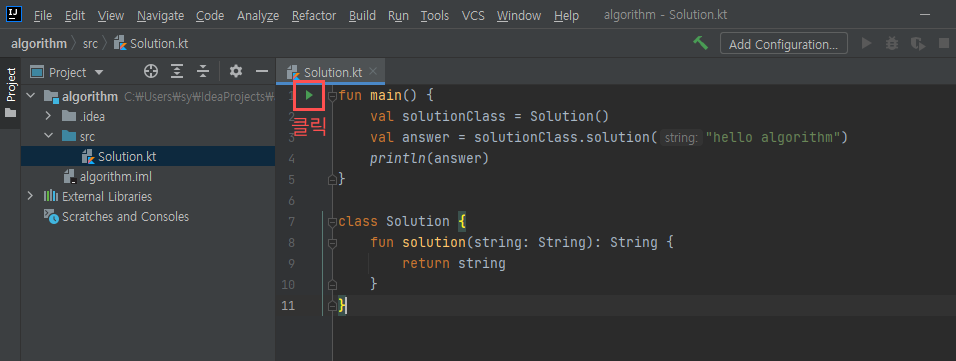Image resolution: width=956 pixels, height=361 pixels.
Task: Hide the Project panel with minus icon
Action: point(262,71)
